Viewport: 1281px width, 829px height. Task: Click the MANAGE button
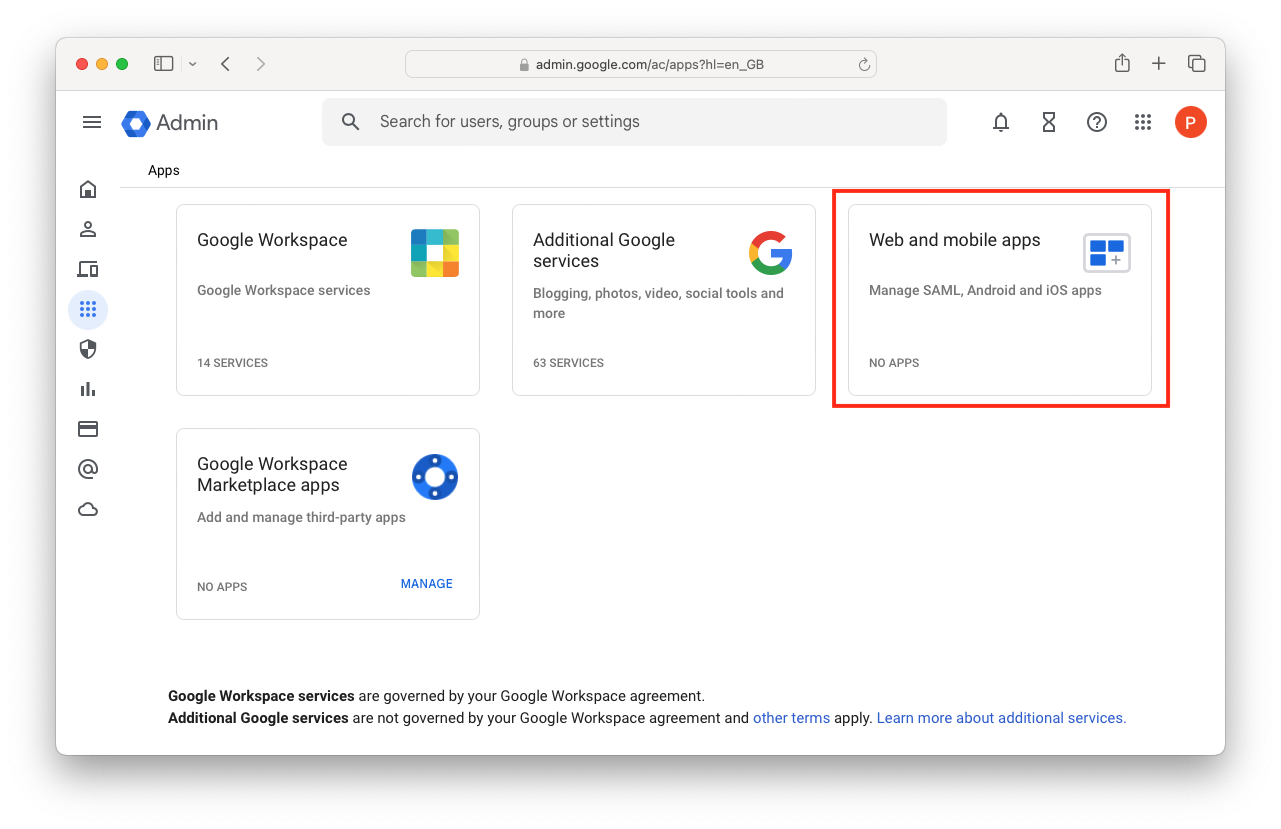[427, 584]
